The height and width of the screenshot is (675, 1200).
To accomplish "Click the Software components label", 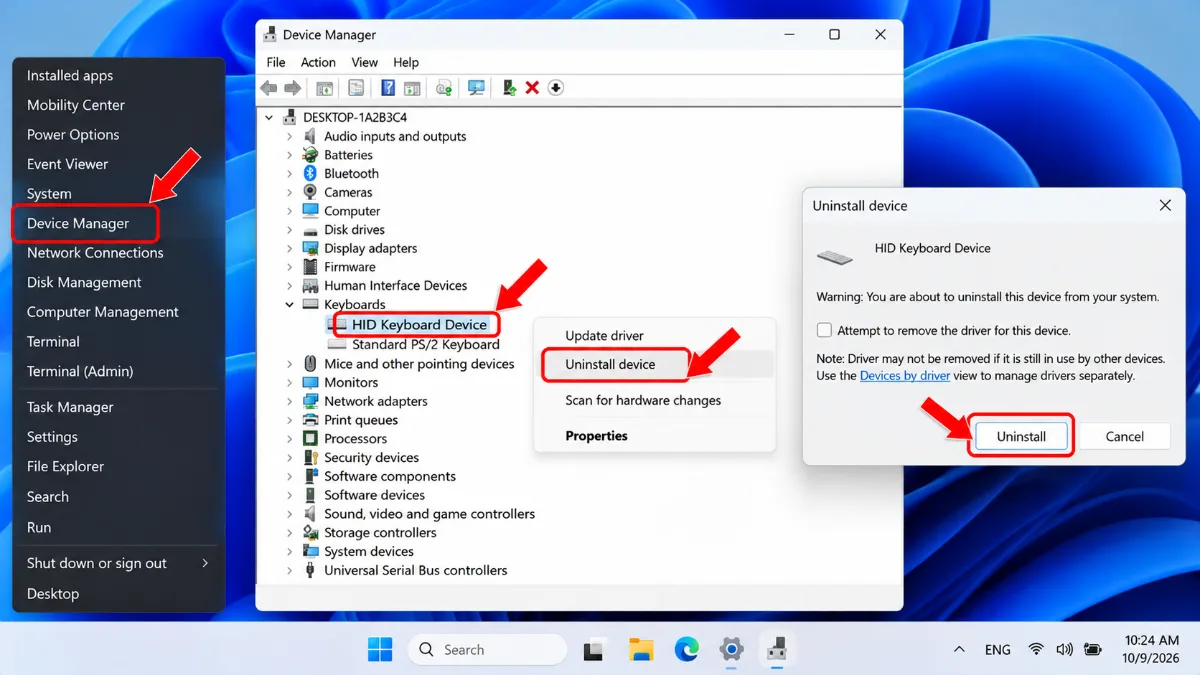I will [390, 477].
